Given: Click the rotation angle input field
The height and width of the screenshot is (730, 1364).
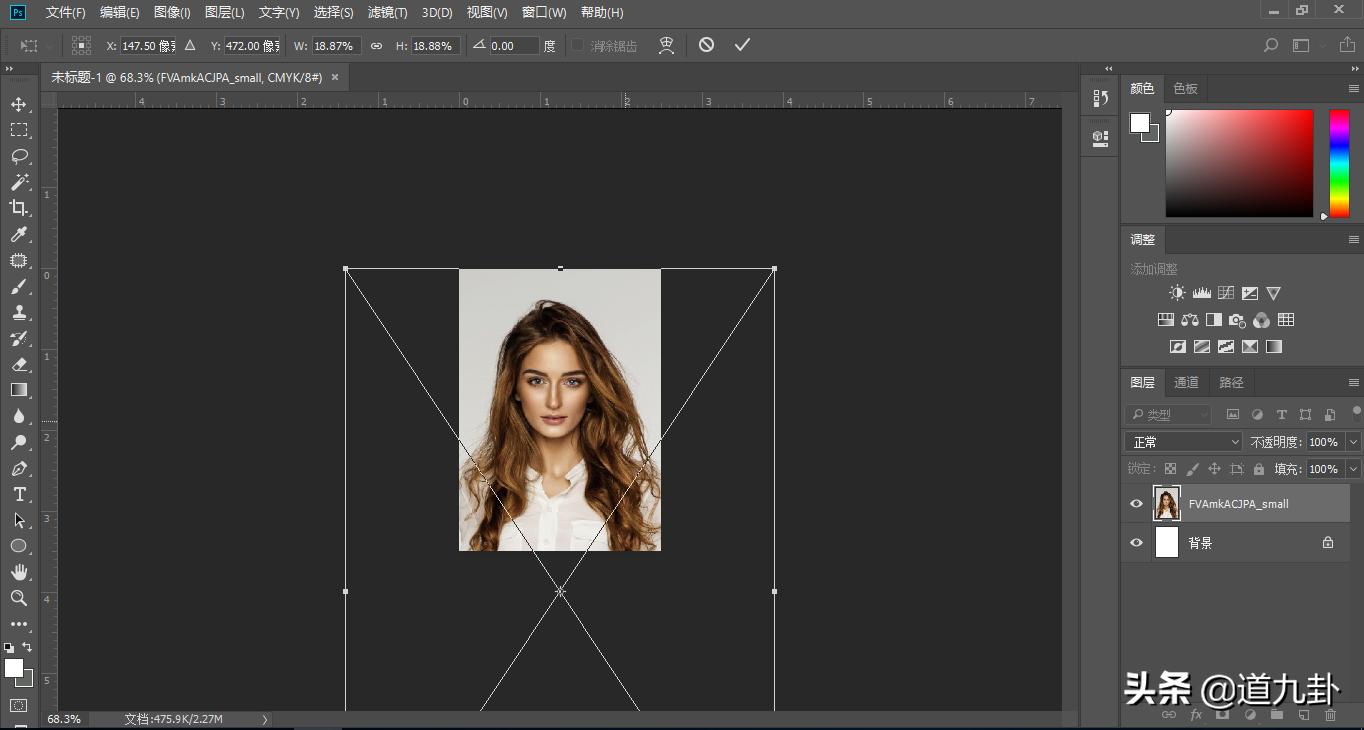Looking at the screenshot, I should tap(514, 46).
